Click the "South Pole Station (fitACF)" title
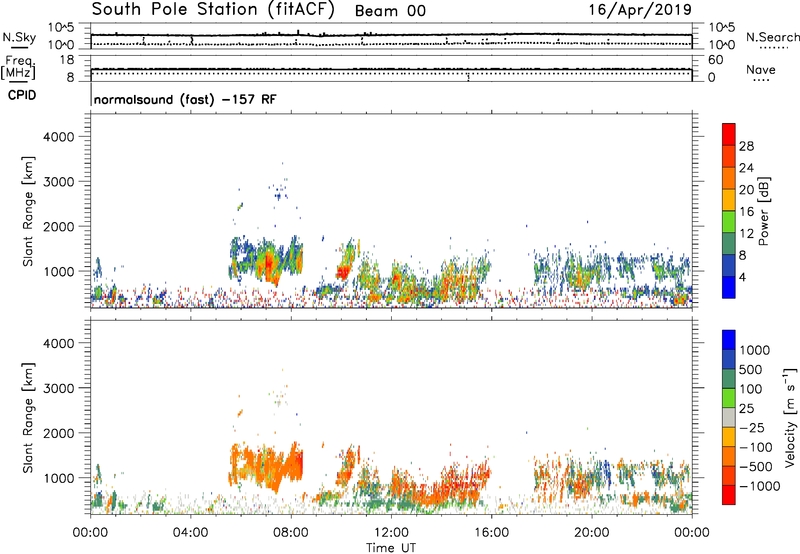The height and width of the screenshot is (554, 800). point(213,10)
